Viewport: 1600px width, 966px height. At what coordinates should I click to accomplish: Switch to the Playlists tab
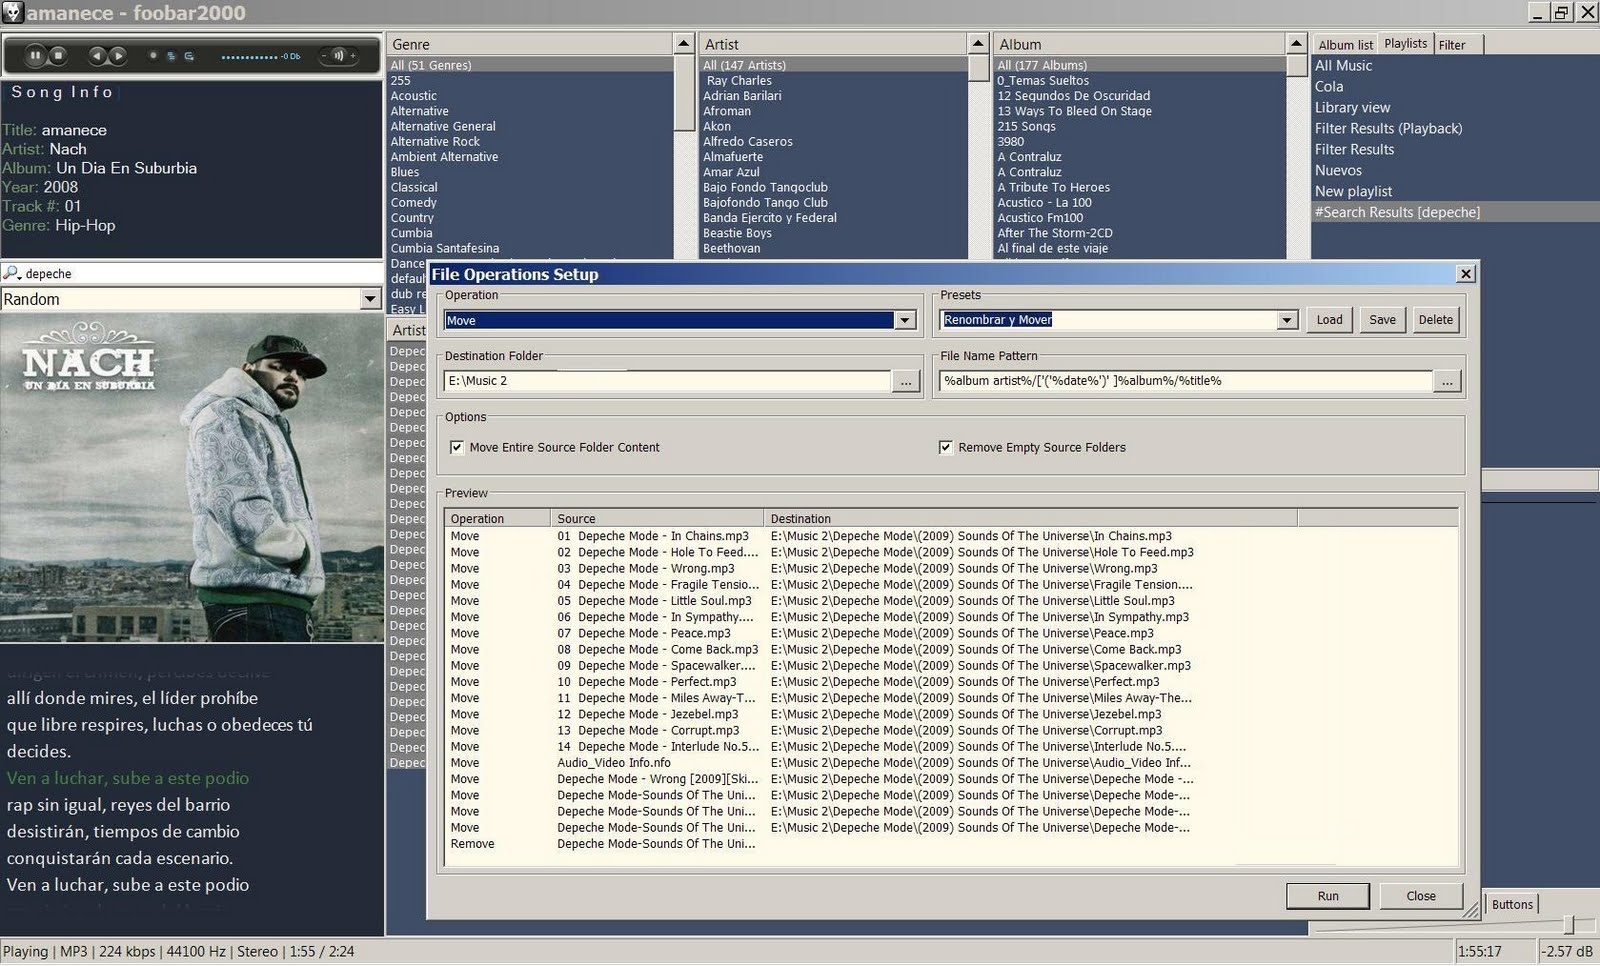[1406, 44]
